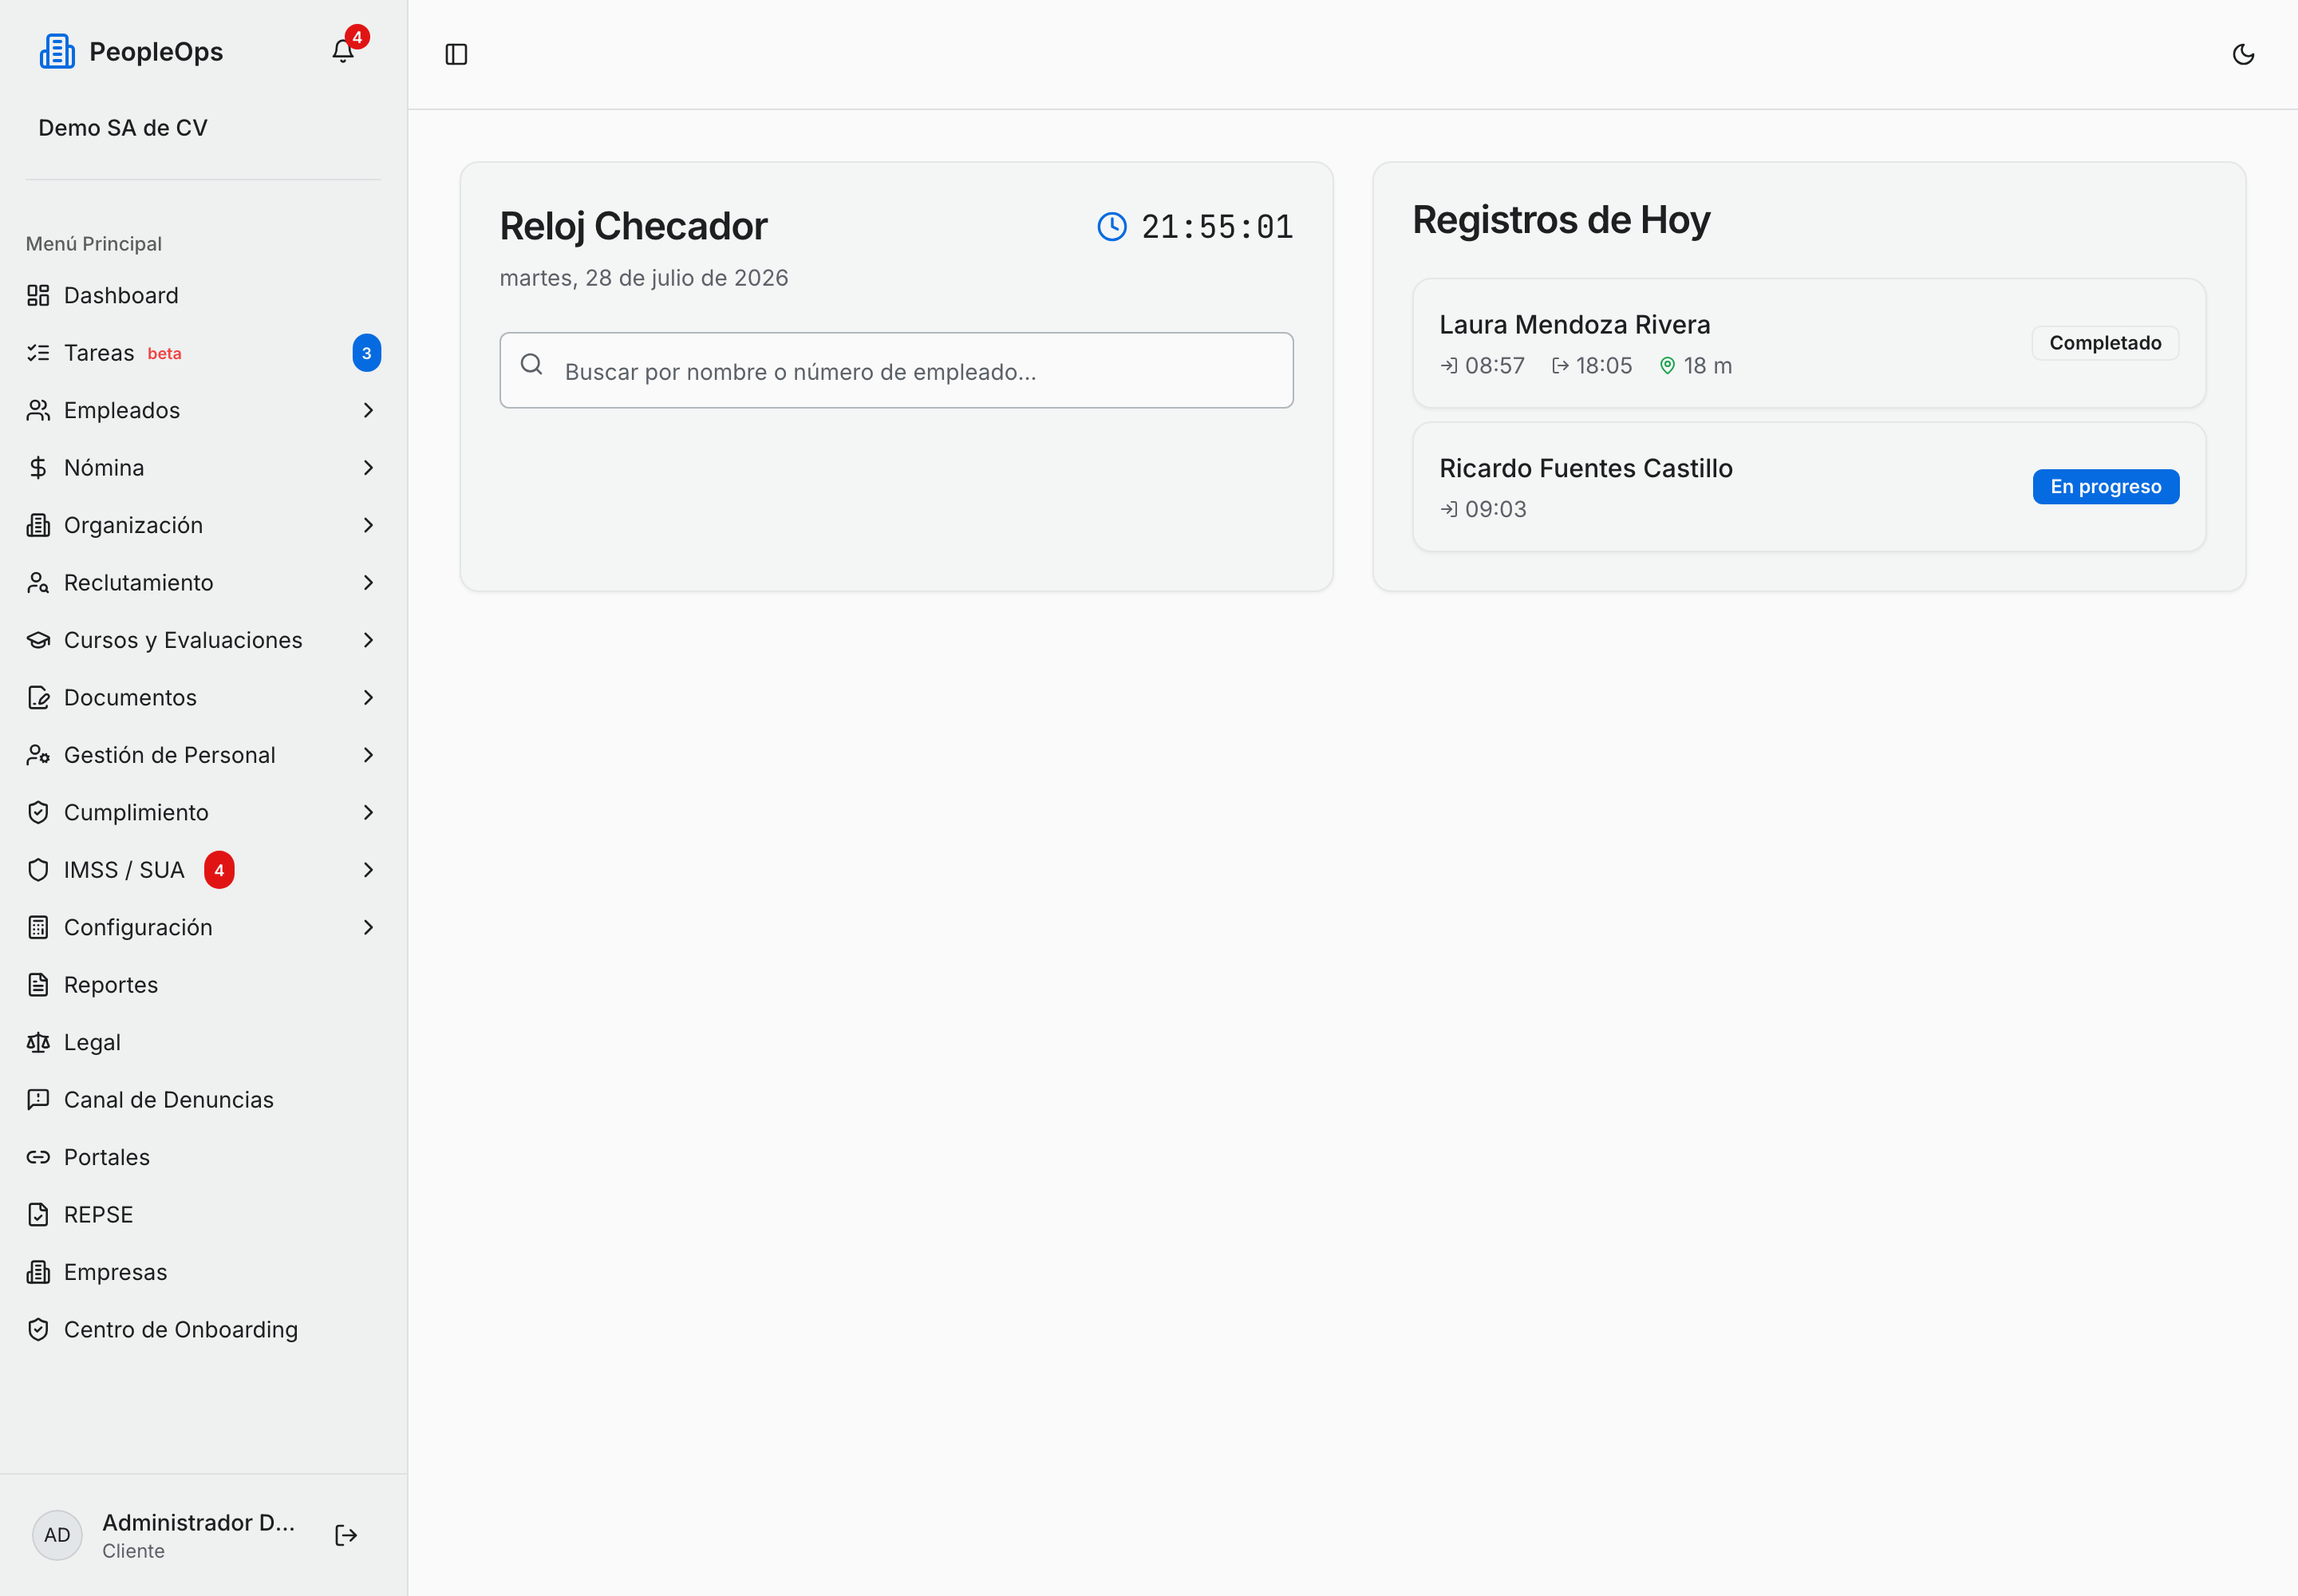Click the Gestión de Personal user-cog icon
The height and width of the screenshot is (1596, 2298).
[x=38, y=755]
